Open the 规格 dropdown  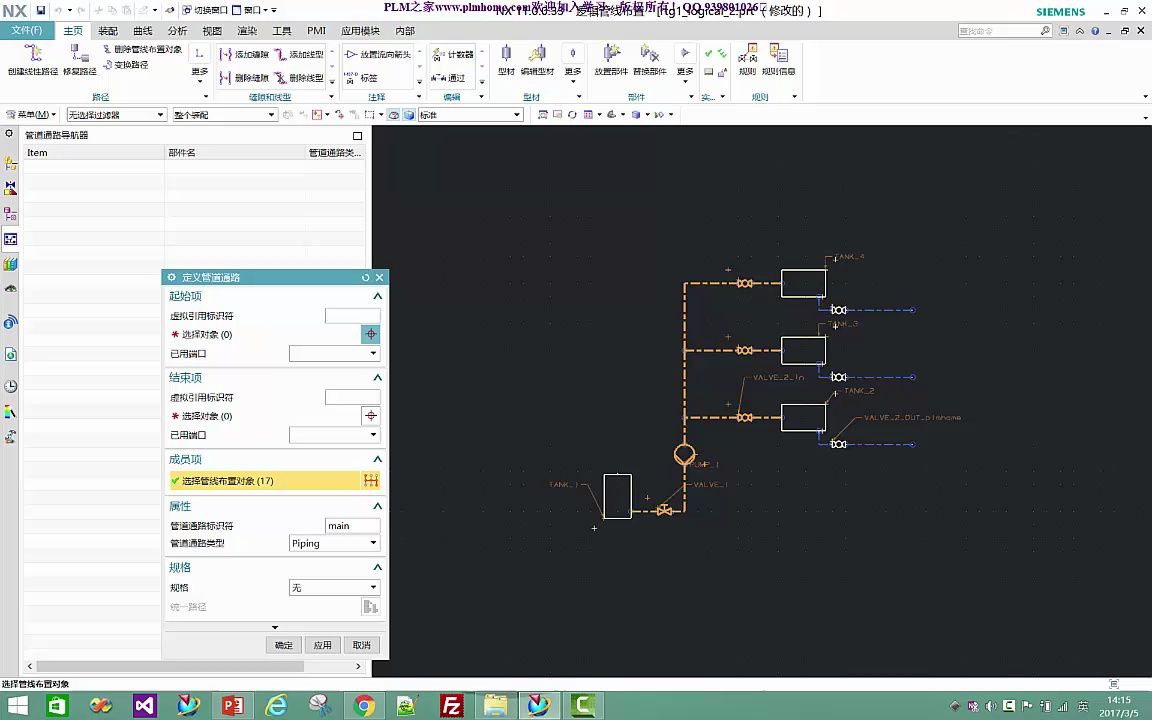coord(334,588)
